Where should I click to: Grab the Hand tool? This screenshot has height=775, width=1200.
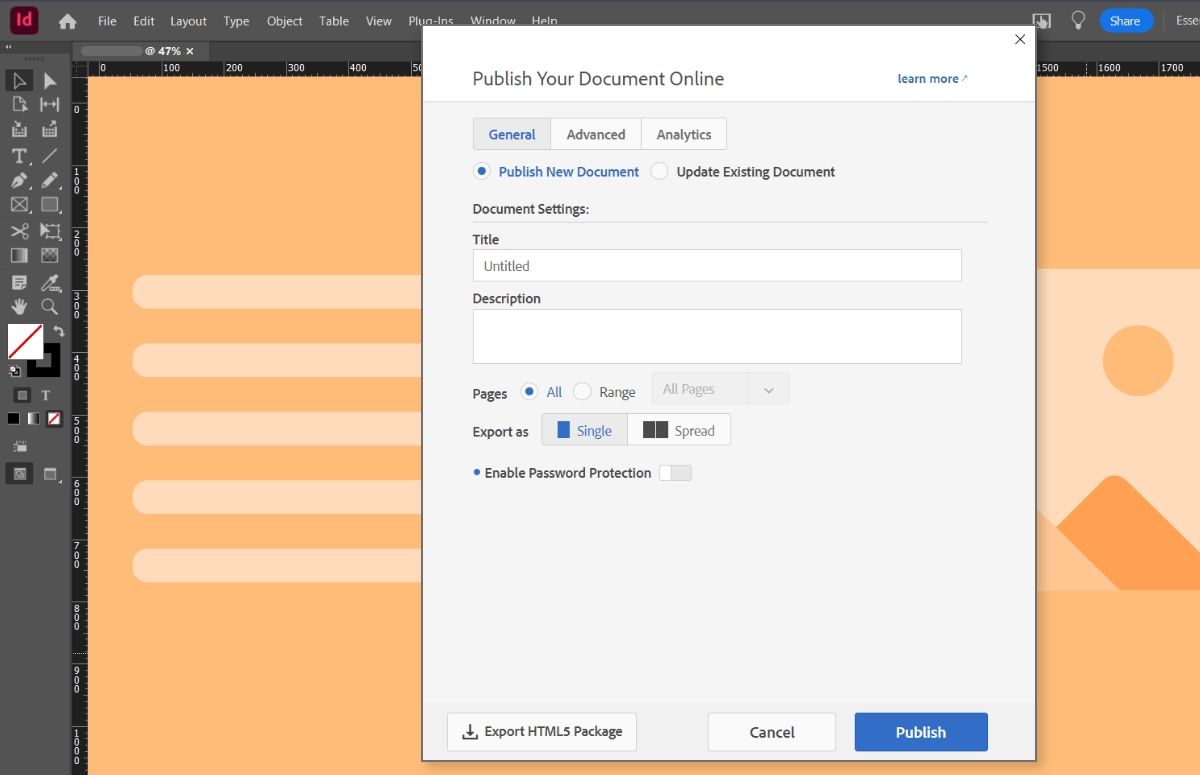point(18,307)
